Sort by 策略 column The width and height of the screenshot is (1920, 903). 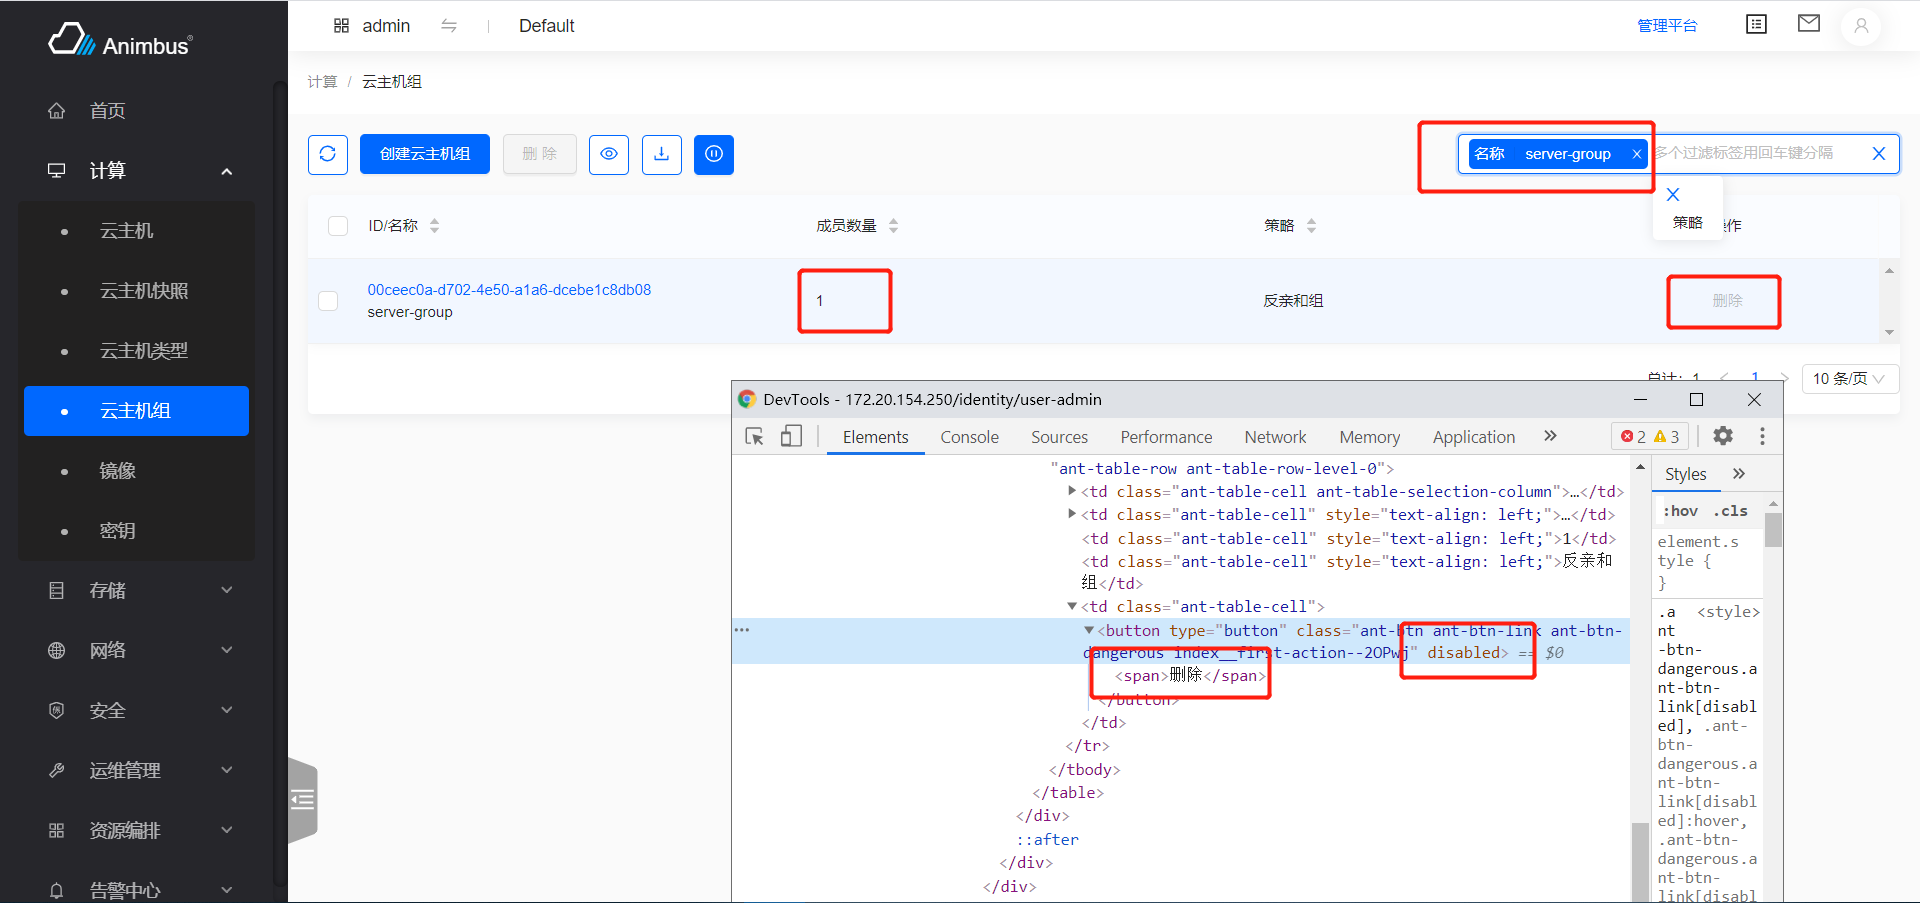point(1311,226)
